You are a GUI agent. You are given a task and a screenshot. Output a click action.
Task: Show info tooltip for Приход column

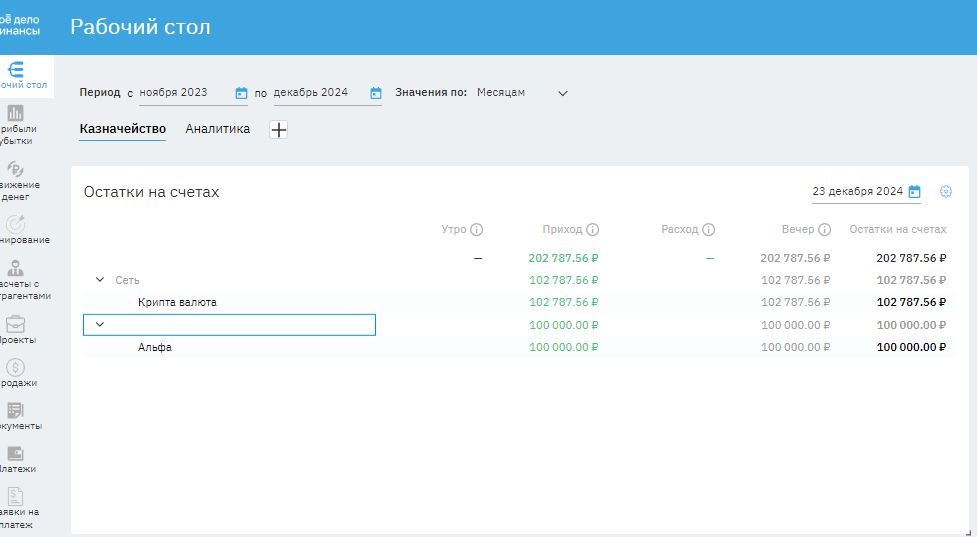click(x=593, y=230)
